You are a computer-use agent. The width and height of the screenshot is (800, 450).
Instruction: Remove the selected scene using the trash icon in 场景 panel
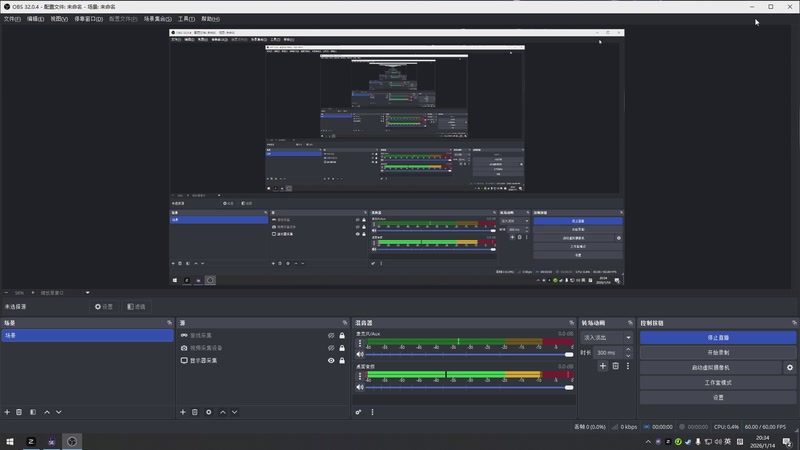(19, 412)
